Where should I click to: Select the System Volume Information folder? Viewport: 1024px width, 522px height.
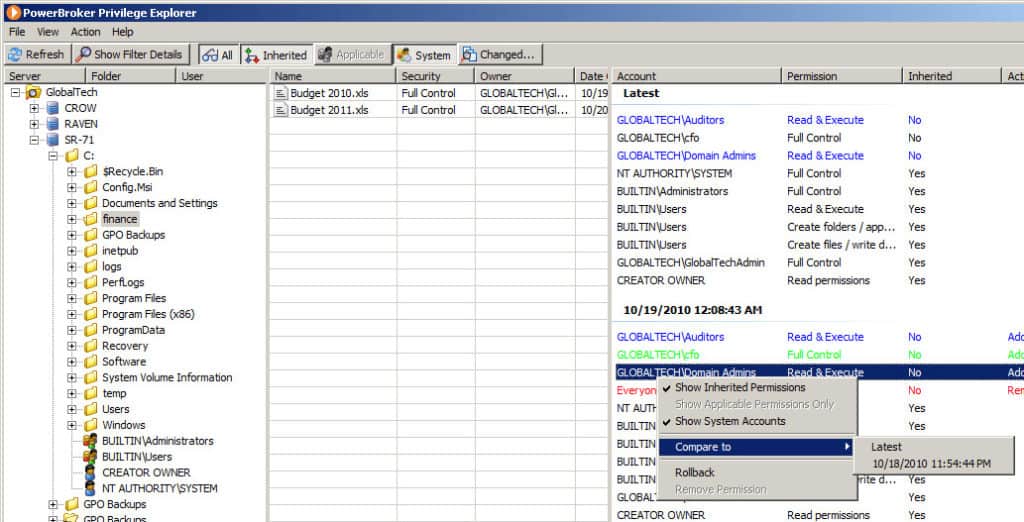167,378
